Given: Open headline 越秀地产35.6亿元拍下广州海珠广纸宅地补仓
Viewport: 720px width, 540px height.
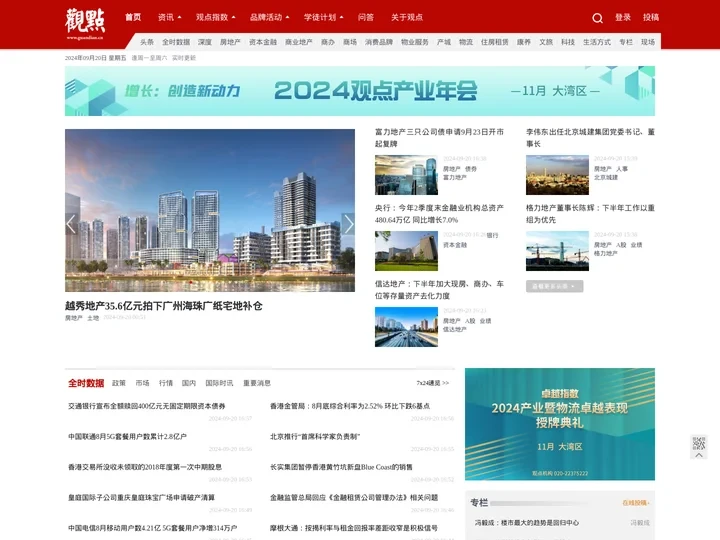Looking at the screenshot, I should tap(163, 306).
